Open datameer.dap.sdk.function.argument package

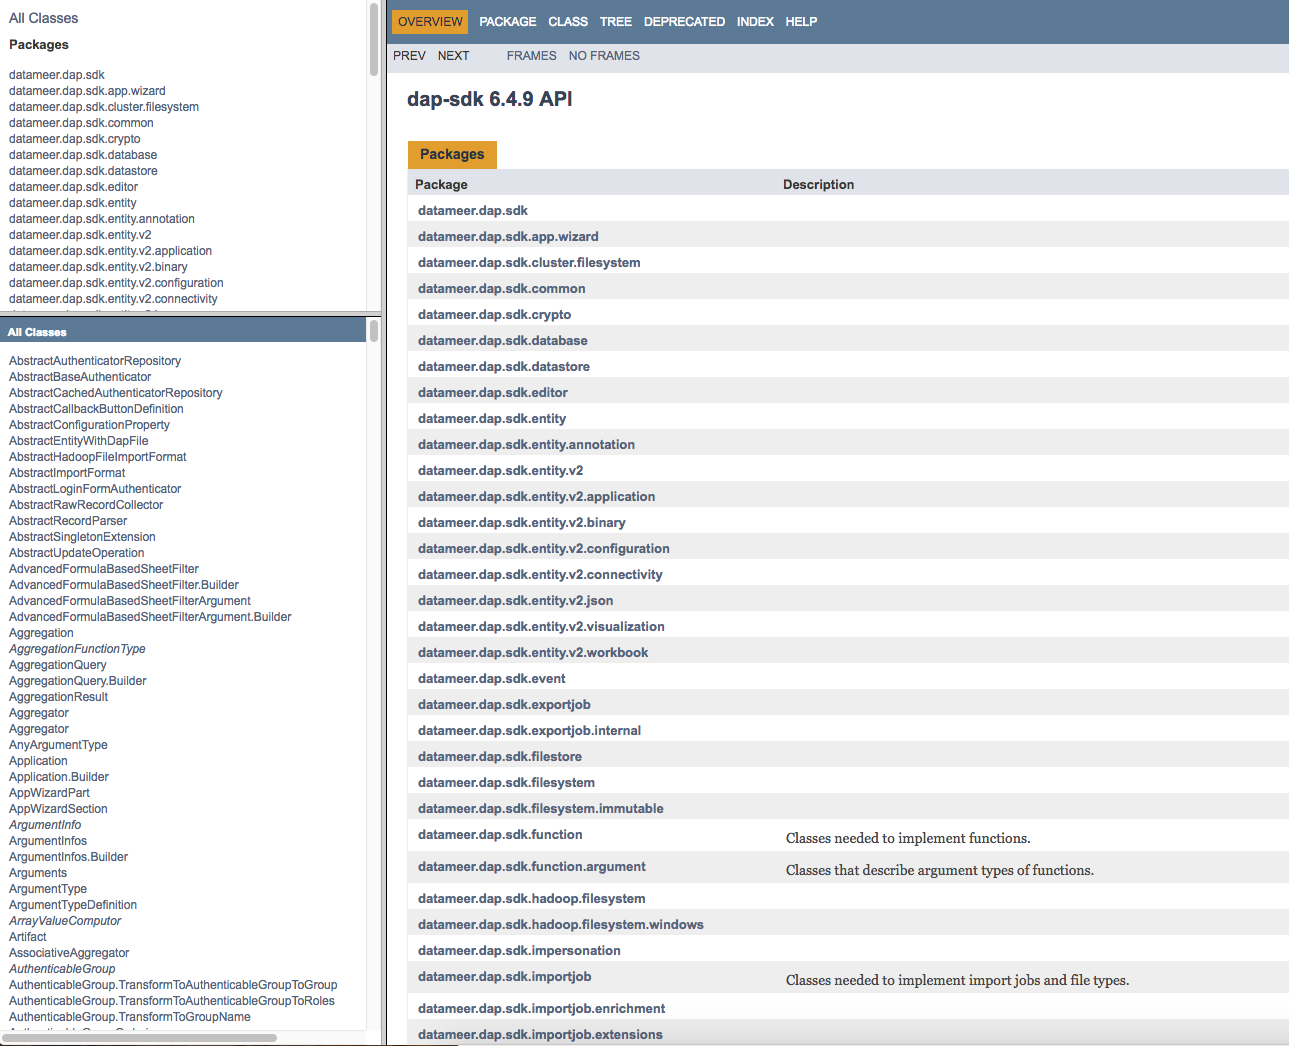click(532, 867)
